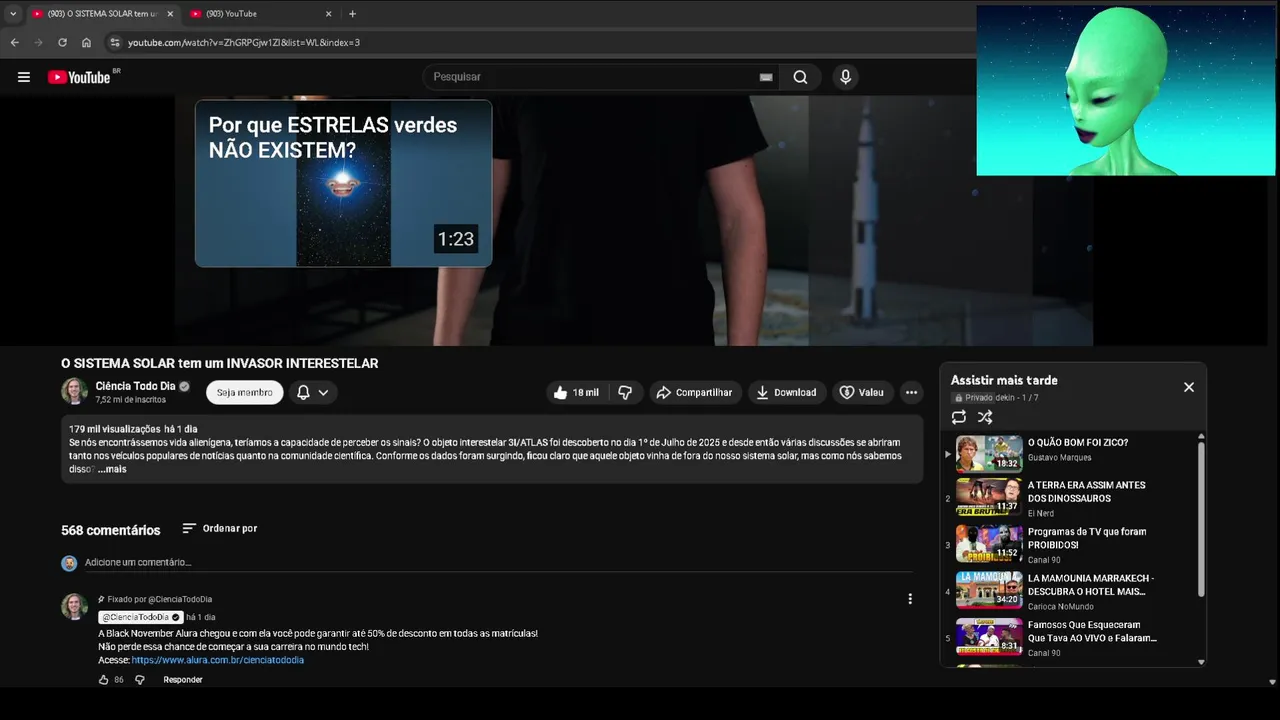Screen dimensions: 1280x720
Task: Open the ESTRELAS verdes suggested video card
Action: 343,184
